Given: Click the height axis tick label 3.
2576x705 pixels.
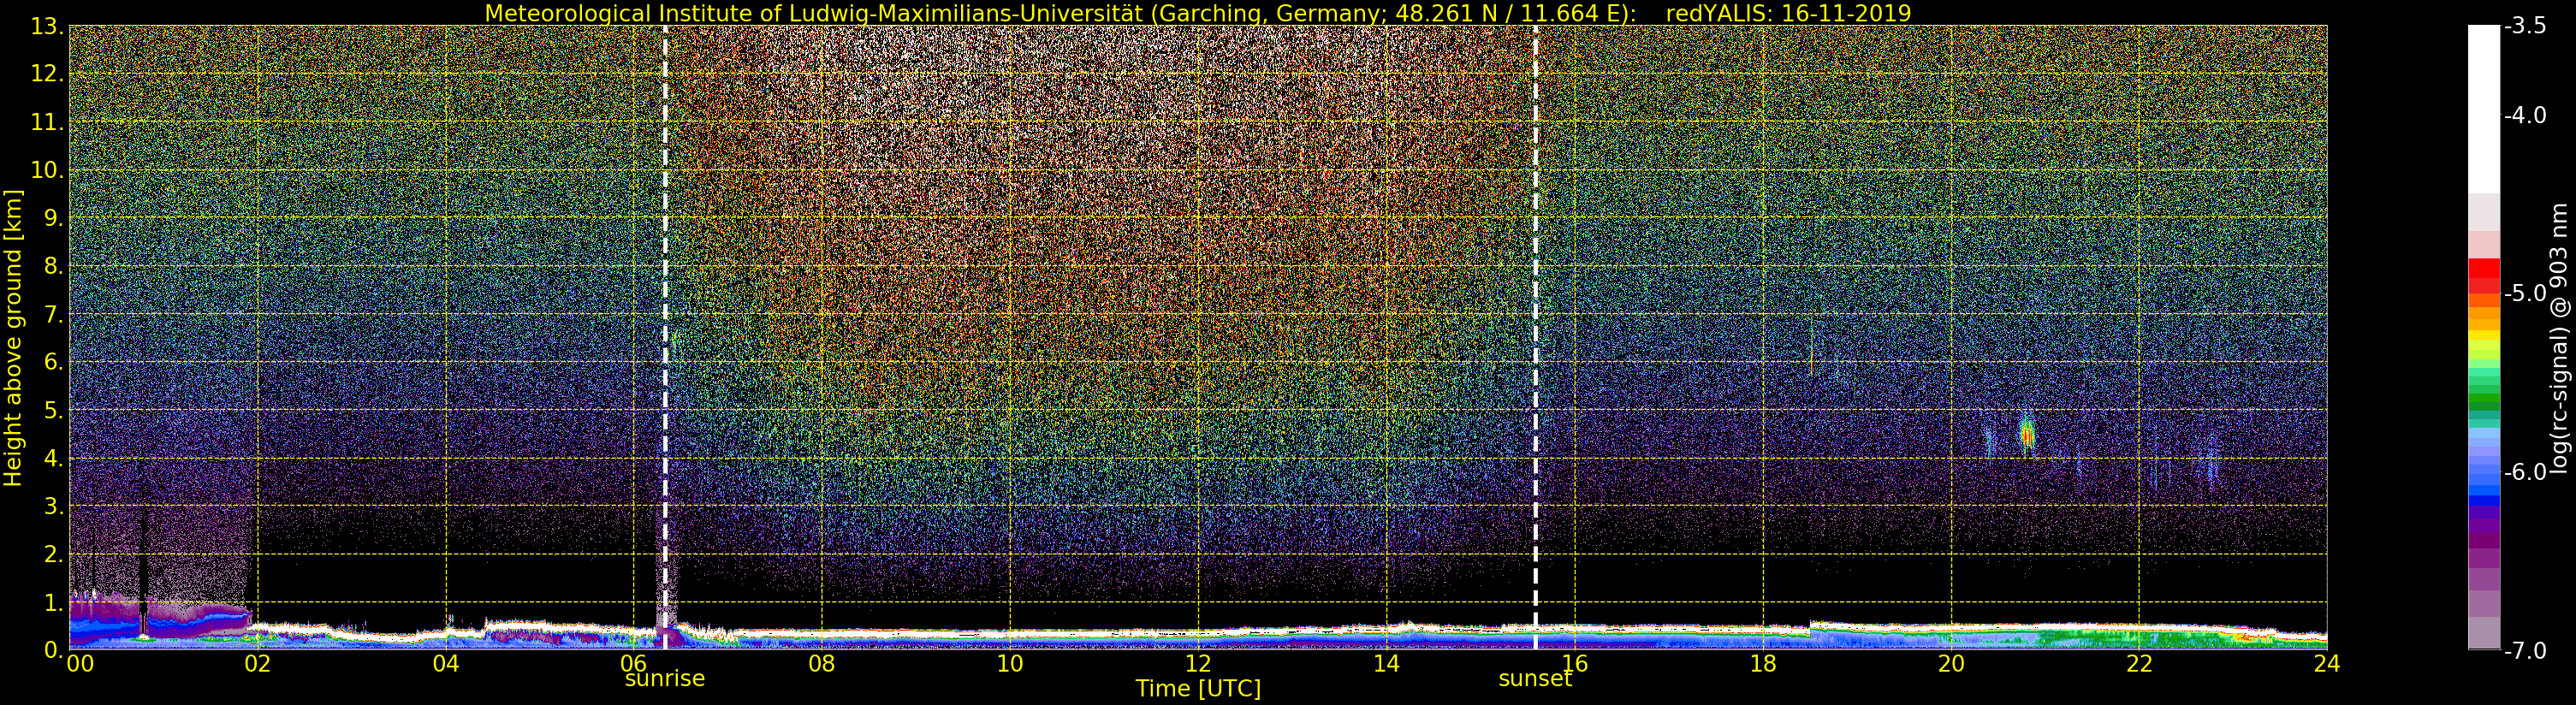Looking at the screenshot, I should 54,506.
